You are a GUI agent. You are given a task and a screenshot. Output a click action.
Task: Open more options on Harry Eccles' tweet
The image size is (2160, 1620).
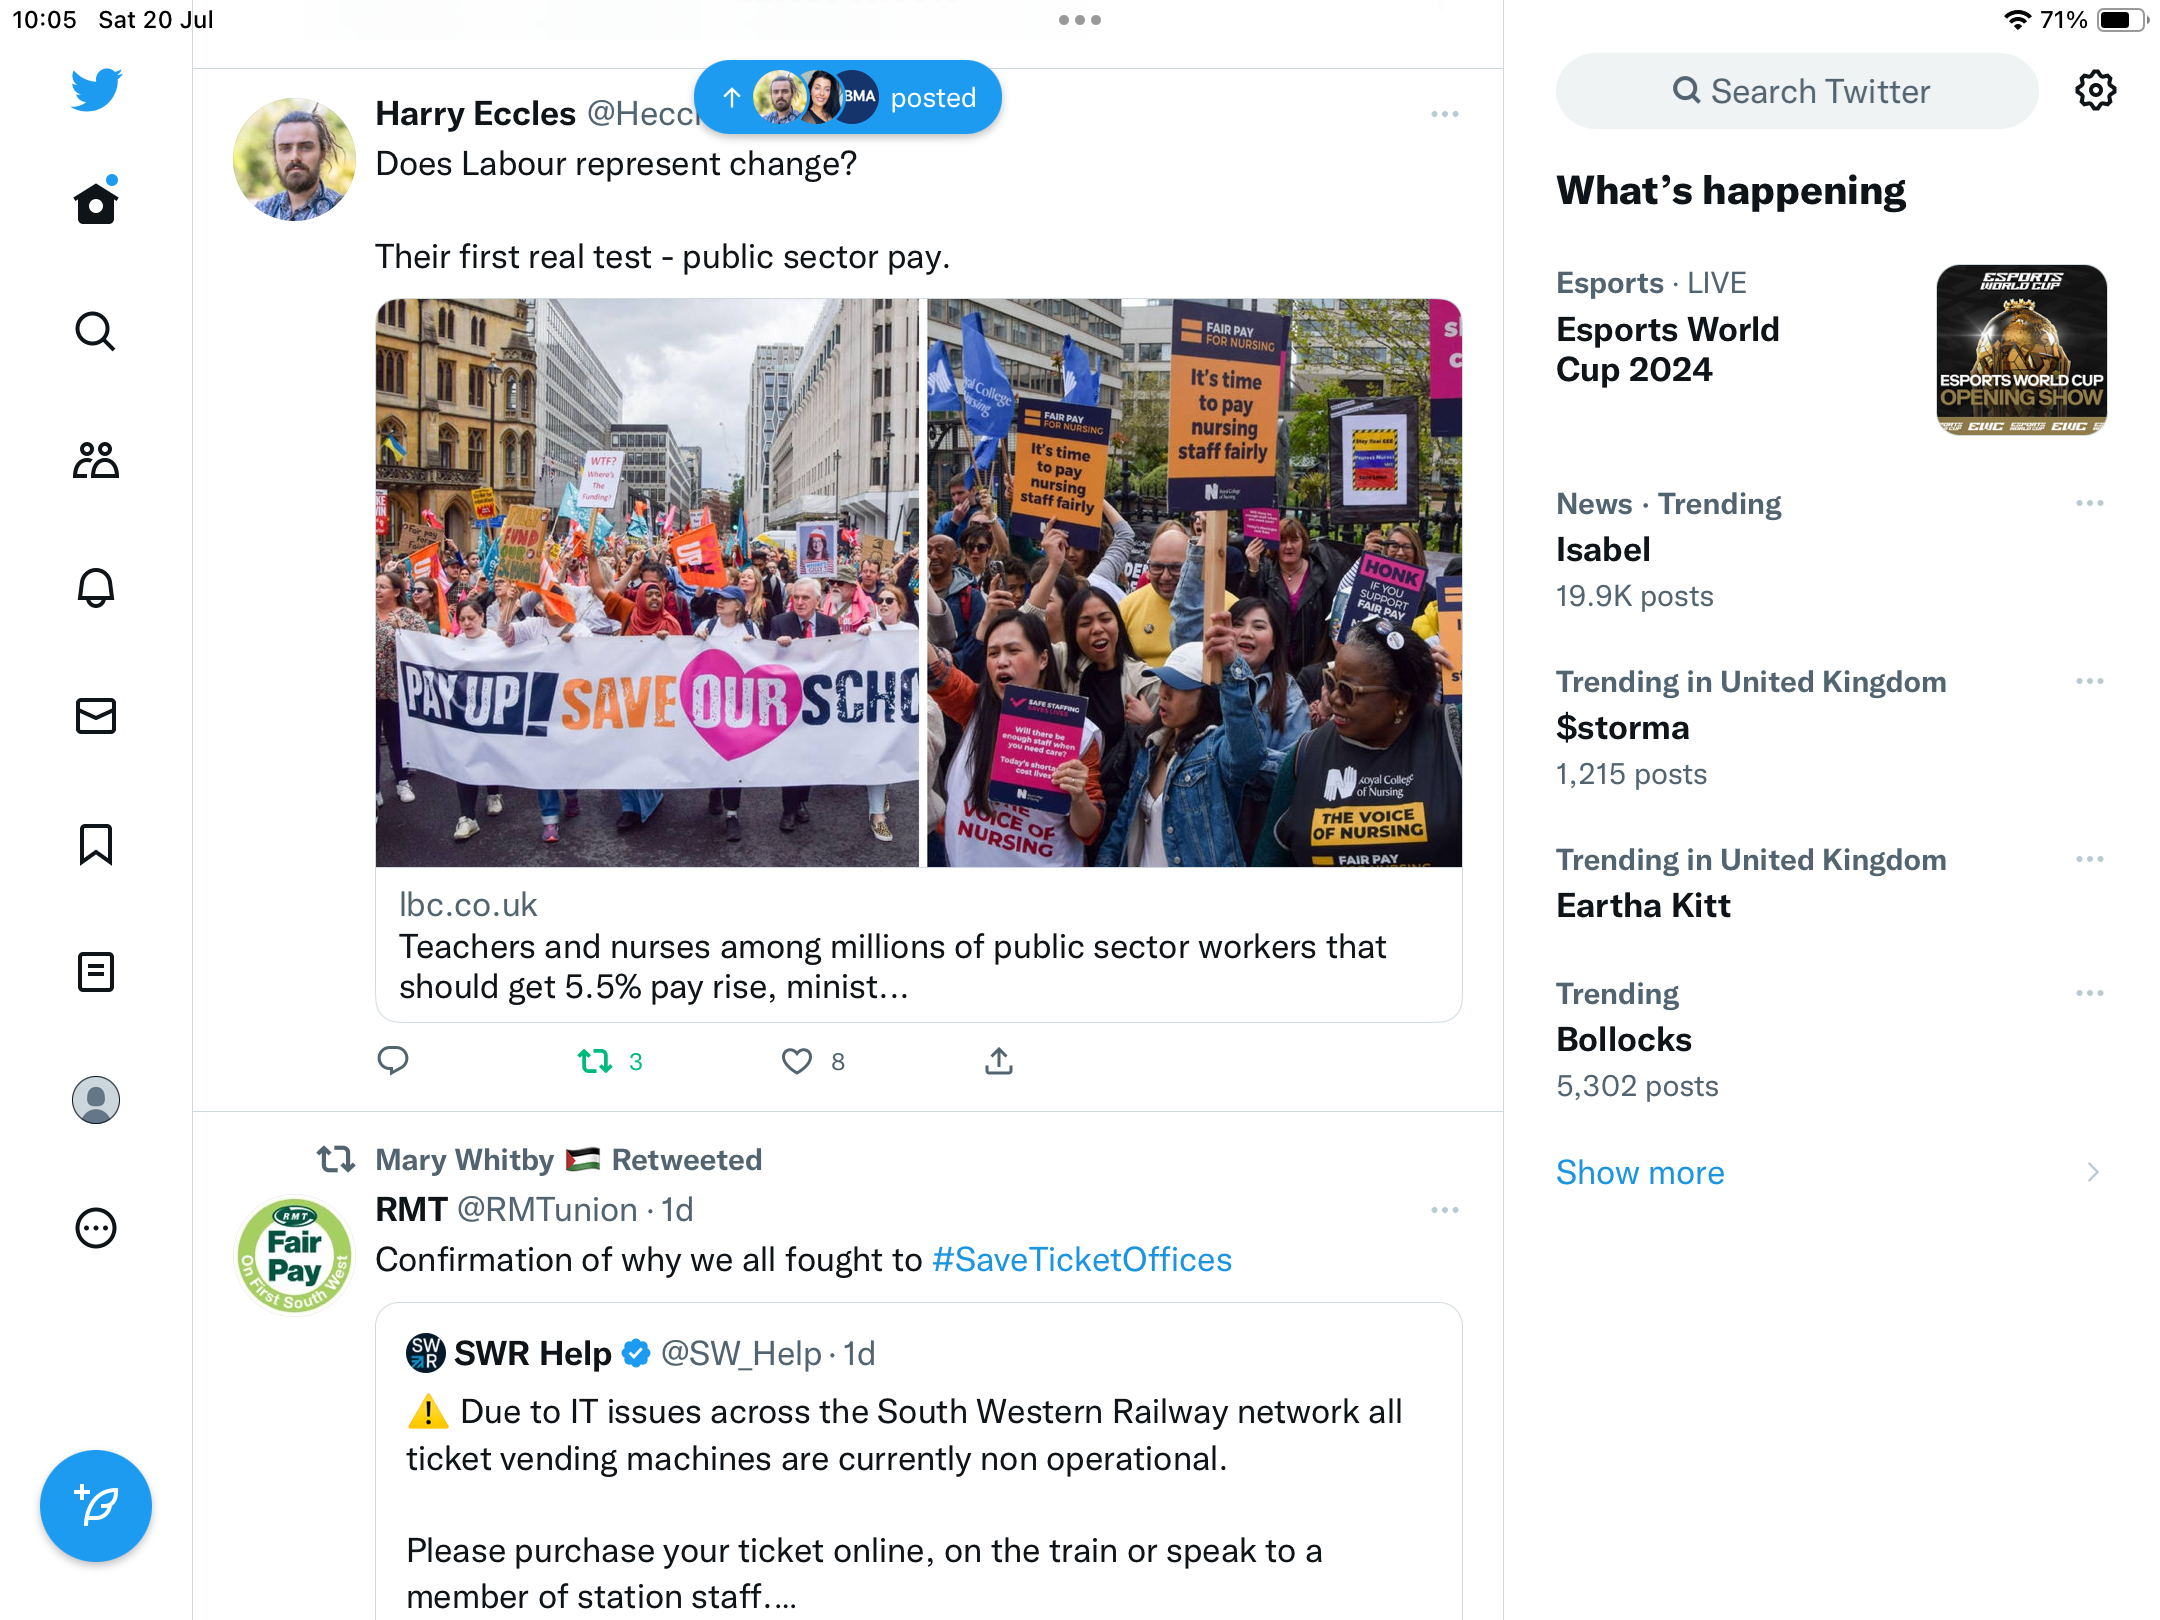pyautogui.click(x=1444, y=115)
